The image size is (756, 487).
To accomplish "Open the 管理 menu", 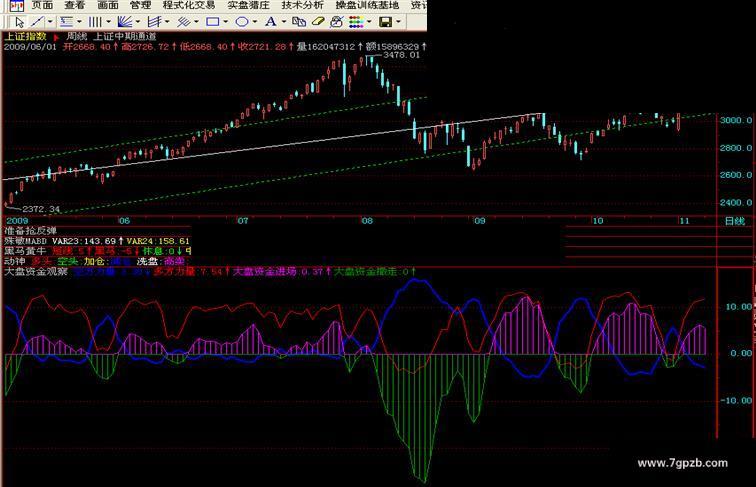I will tap(140, 5).
